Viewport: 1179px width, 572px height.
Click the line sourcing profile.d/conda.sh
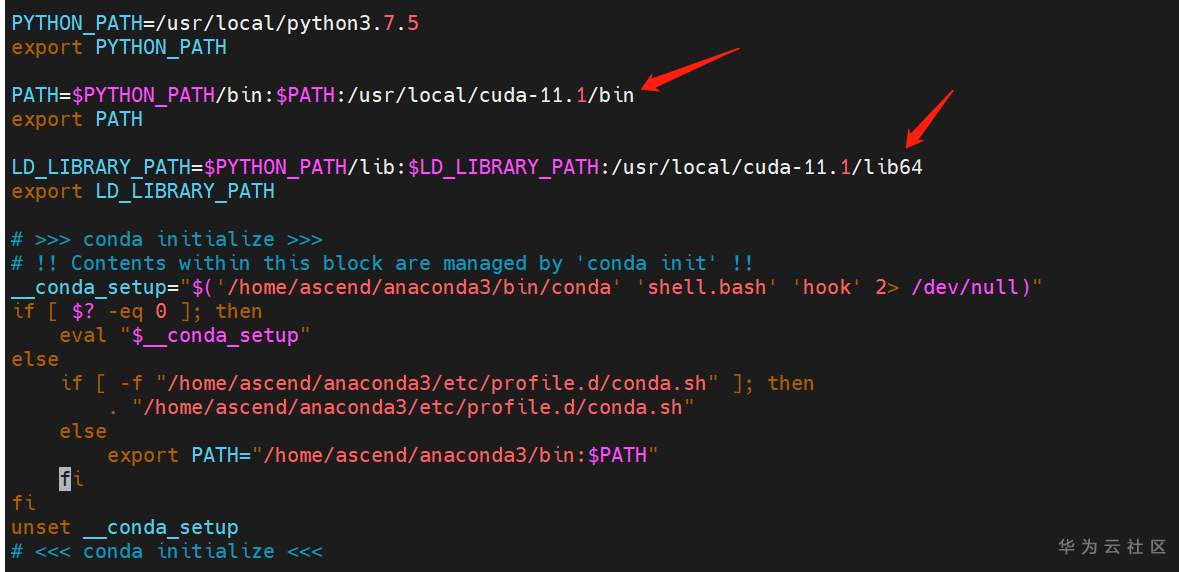click(402, 407)
